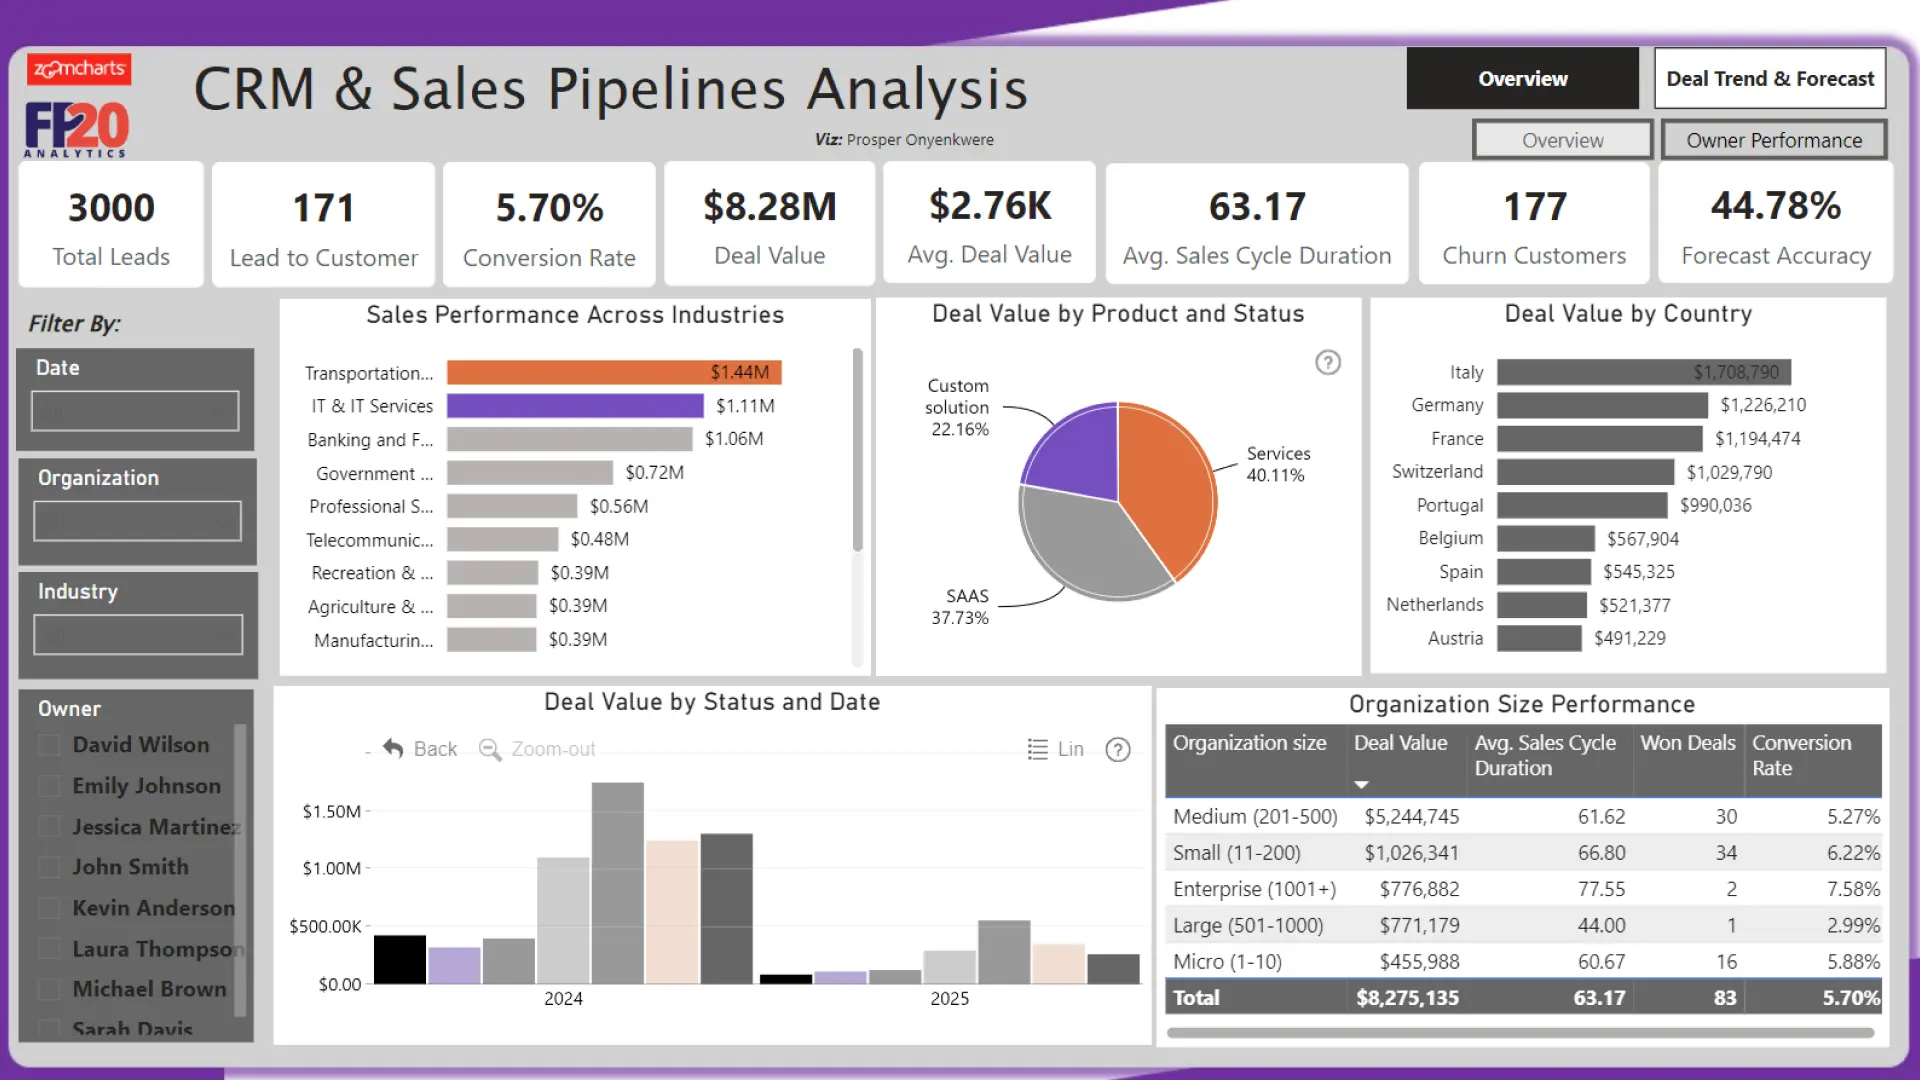Click the $8.28M Deal Value card
This screenshot has width=1920, height=1080.
(769, 224)
